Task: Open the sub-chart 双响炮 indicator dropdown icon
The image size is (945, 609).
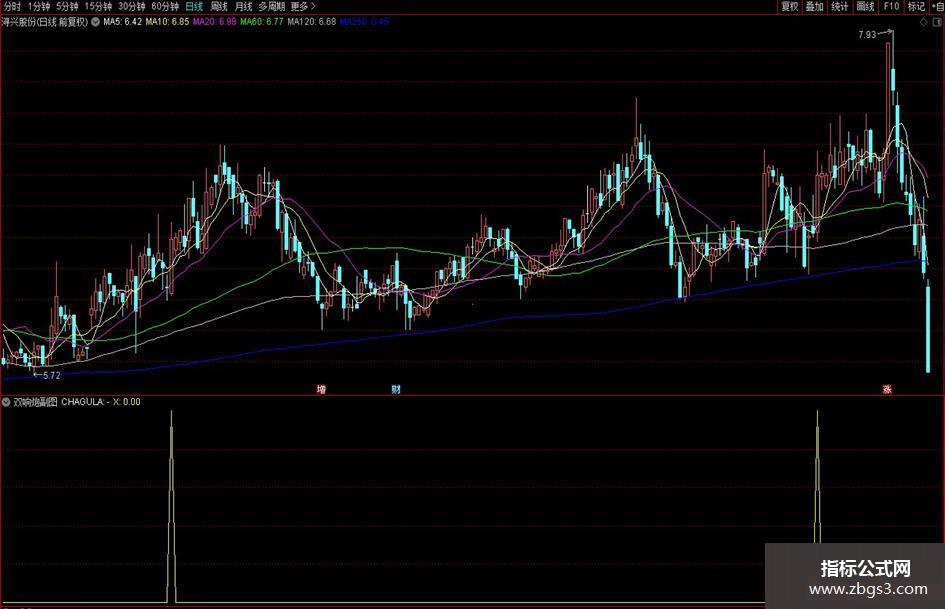Action: (x=6, y=402)
